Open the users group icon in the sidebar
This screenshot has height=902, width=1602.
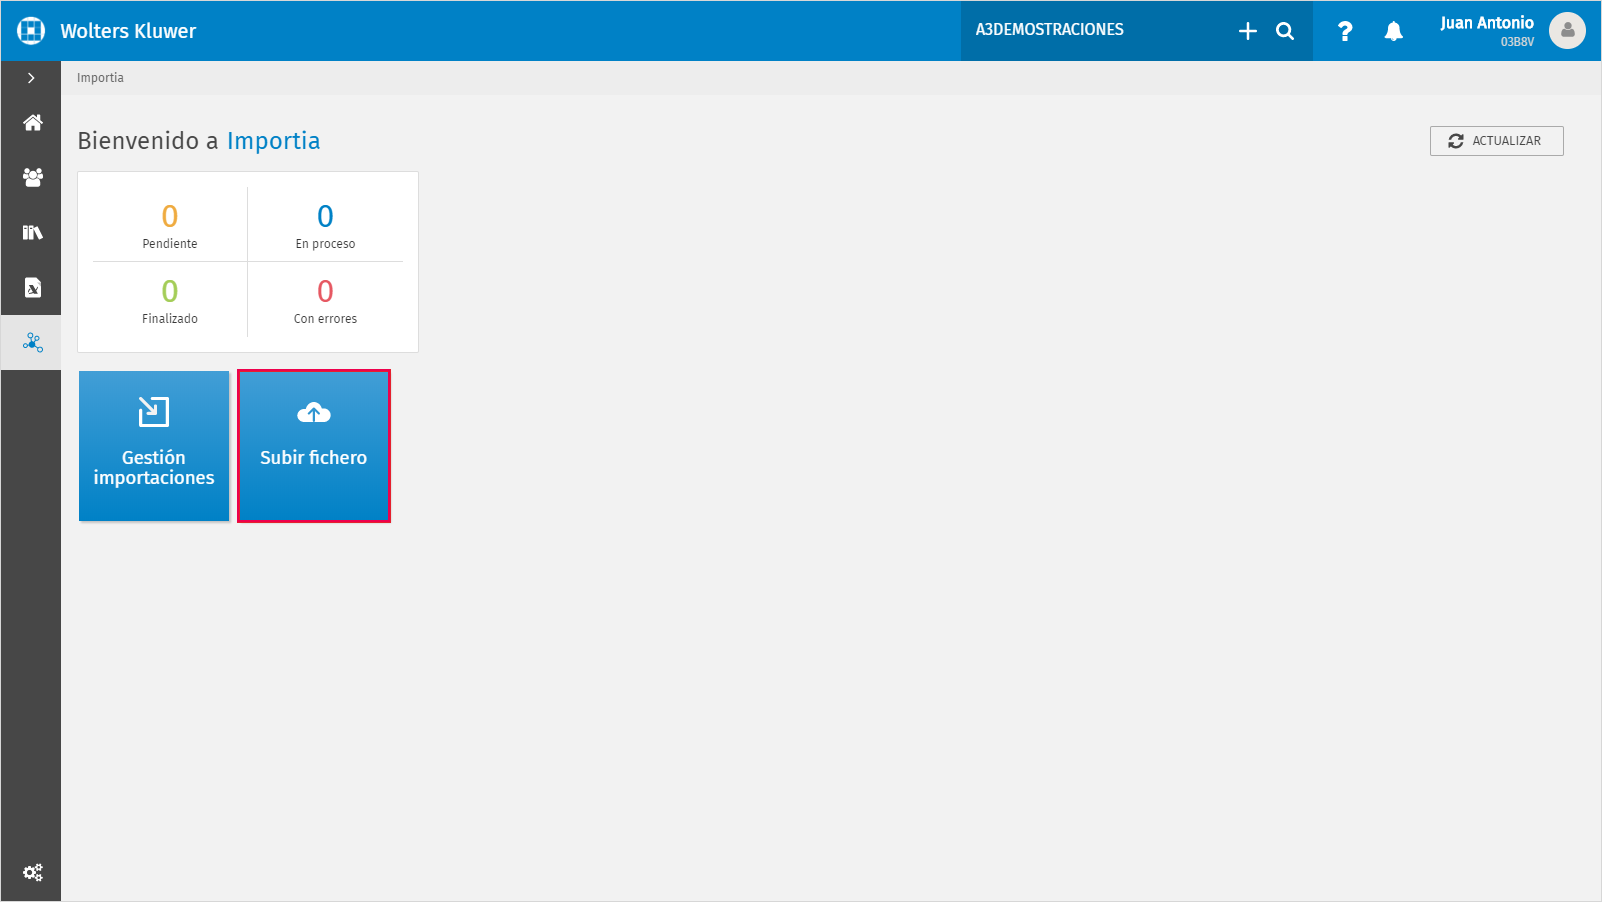[32, 178]
